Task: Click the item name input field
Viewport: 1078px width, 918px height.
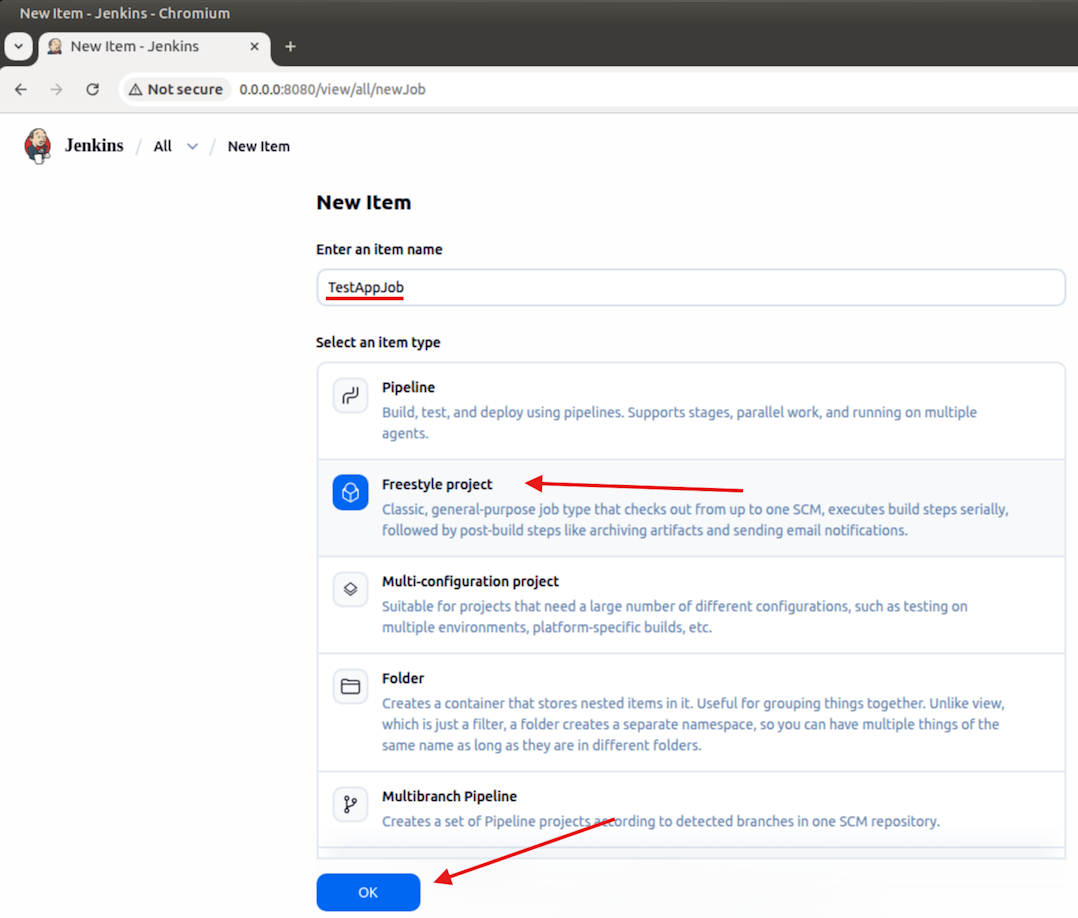Action: 690,288
